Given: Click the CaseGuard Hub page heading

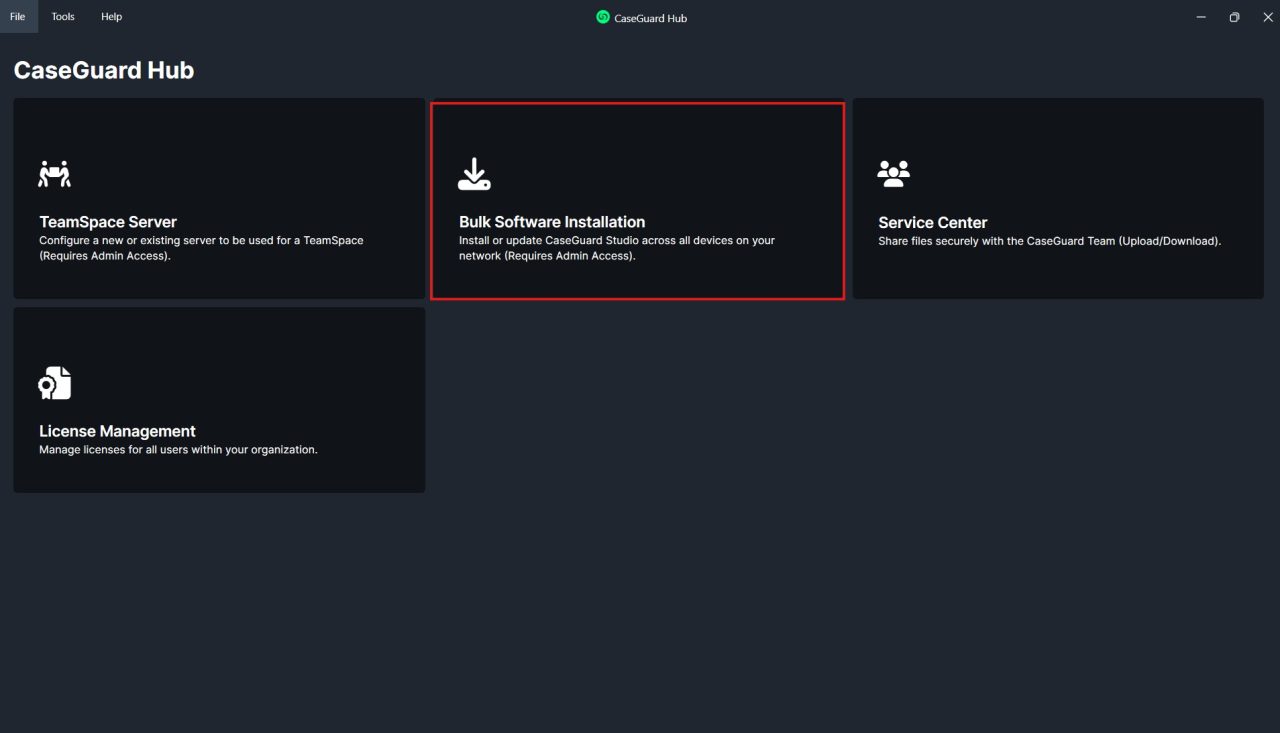Looking at the screenshot, I should 104,70.
